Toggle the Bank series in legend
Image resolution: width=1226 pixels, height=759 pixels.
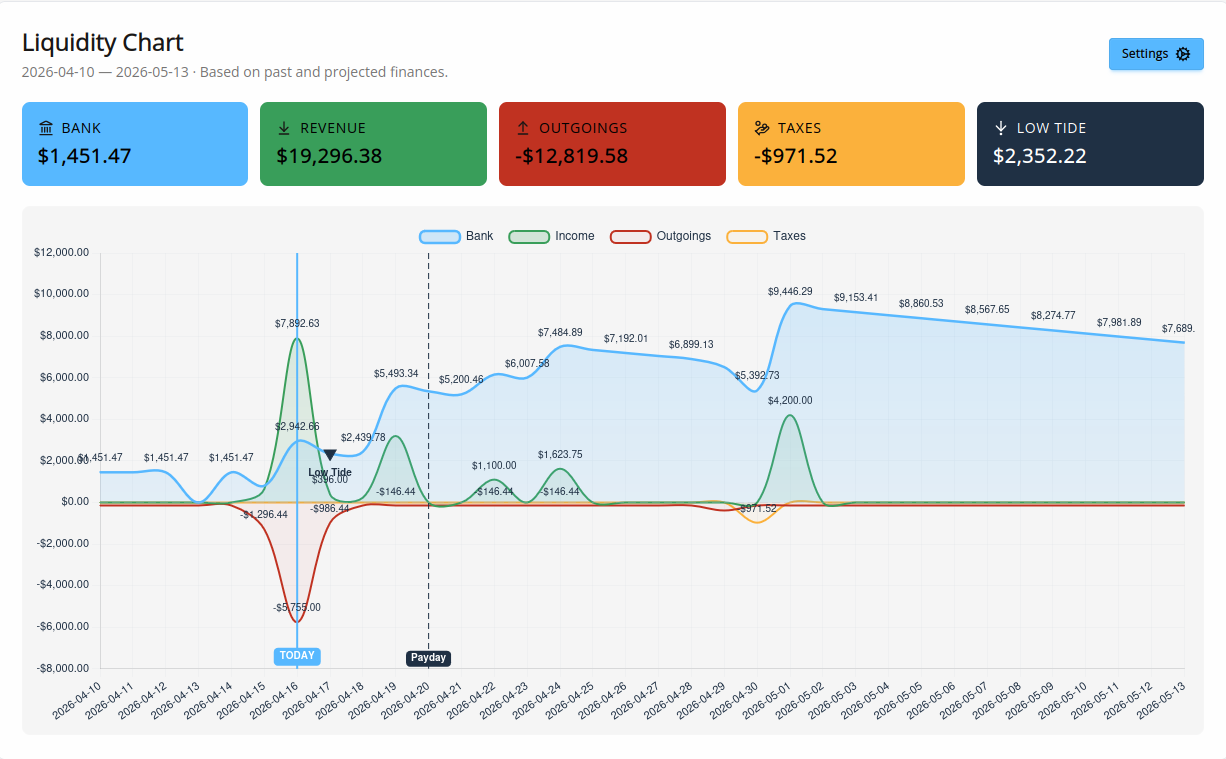pyautogui.click(x=456, y=237)
